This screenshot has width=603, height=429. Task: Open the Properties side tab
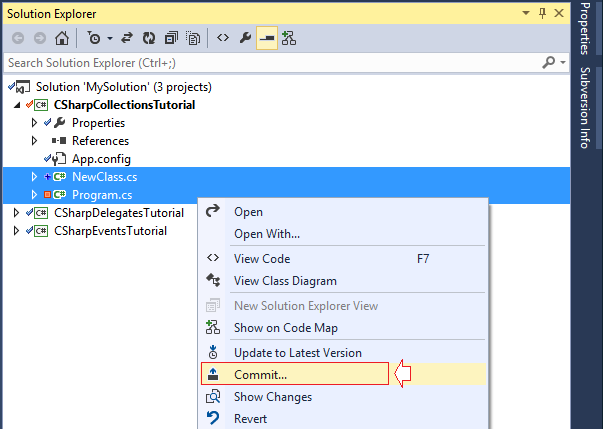(x=585, y=29)
